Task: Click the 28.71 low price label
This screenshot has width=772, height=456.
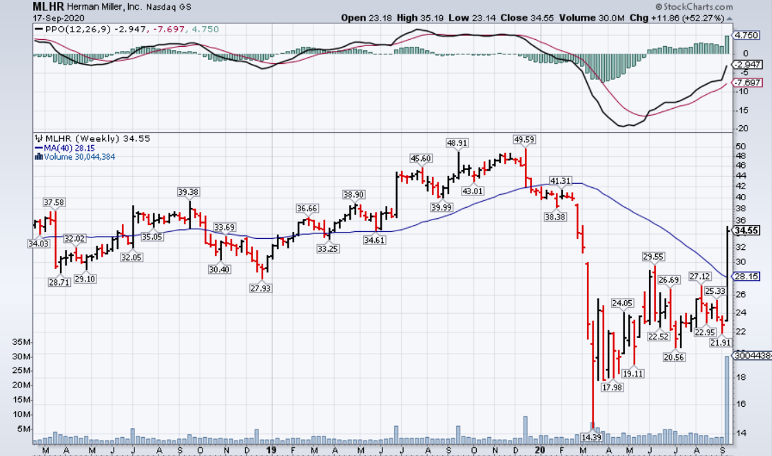Action: [x=59, y=283]
